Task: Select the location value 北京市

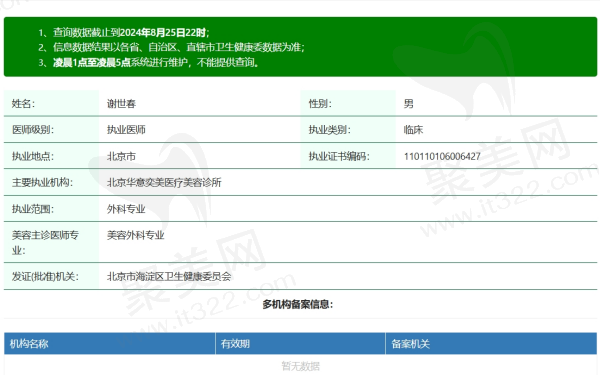Action: click(121, 156)
